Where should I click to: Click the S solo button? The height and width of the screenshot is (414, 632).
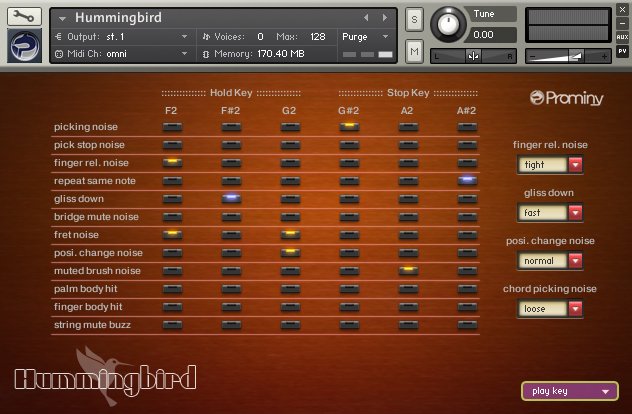click(414, 21)
